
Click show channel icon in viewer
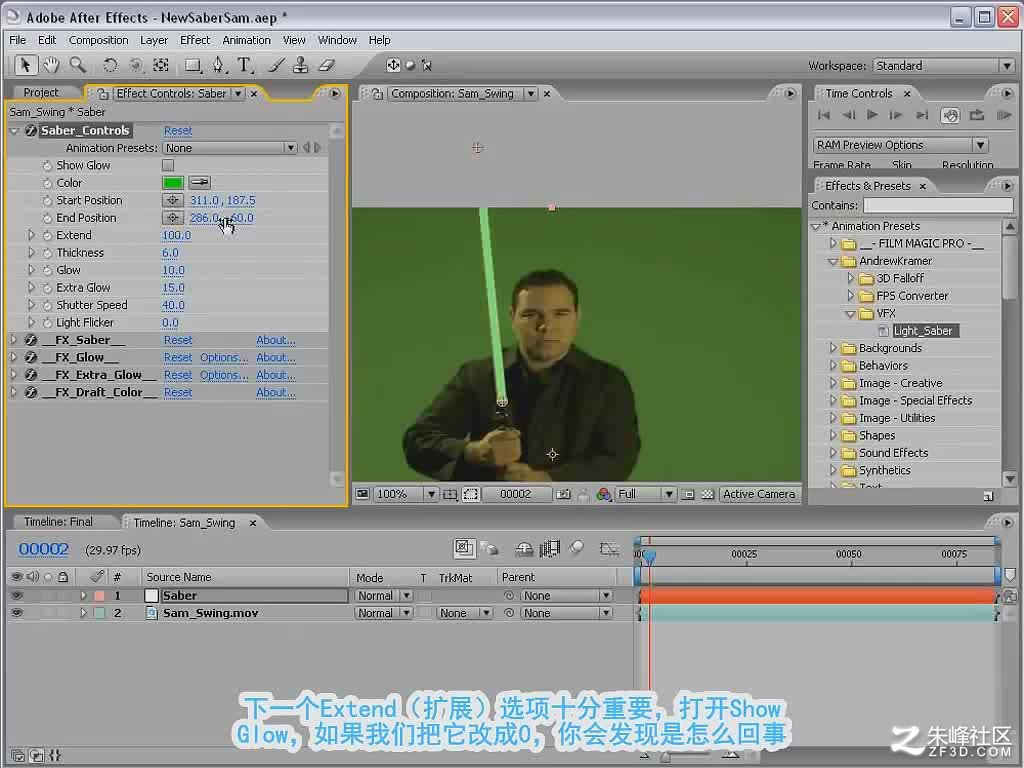(x=604, y=494)
